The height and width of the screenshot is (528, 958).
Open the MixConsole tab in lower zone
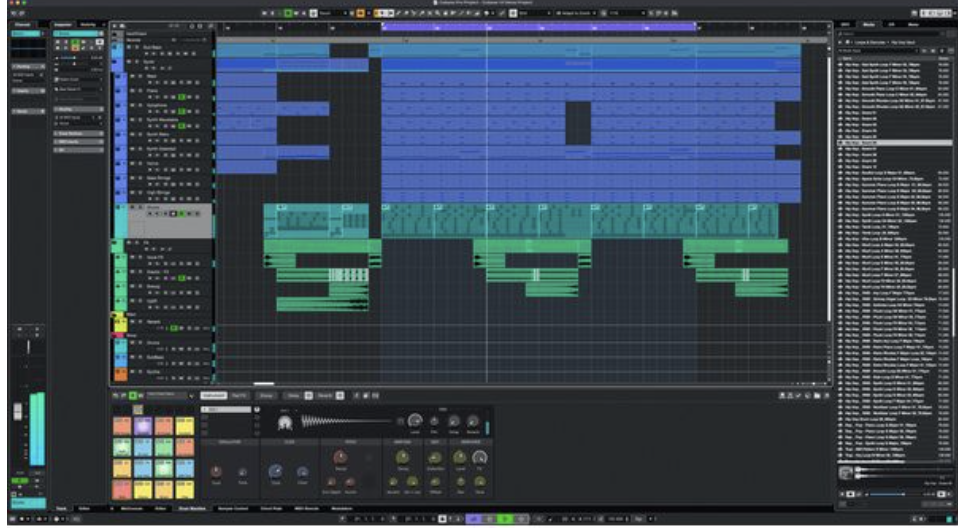[x=132, y=508]
